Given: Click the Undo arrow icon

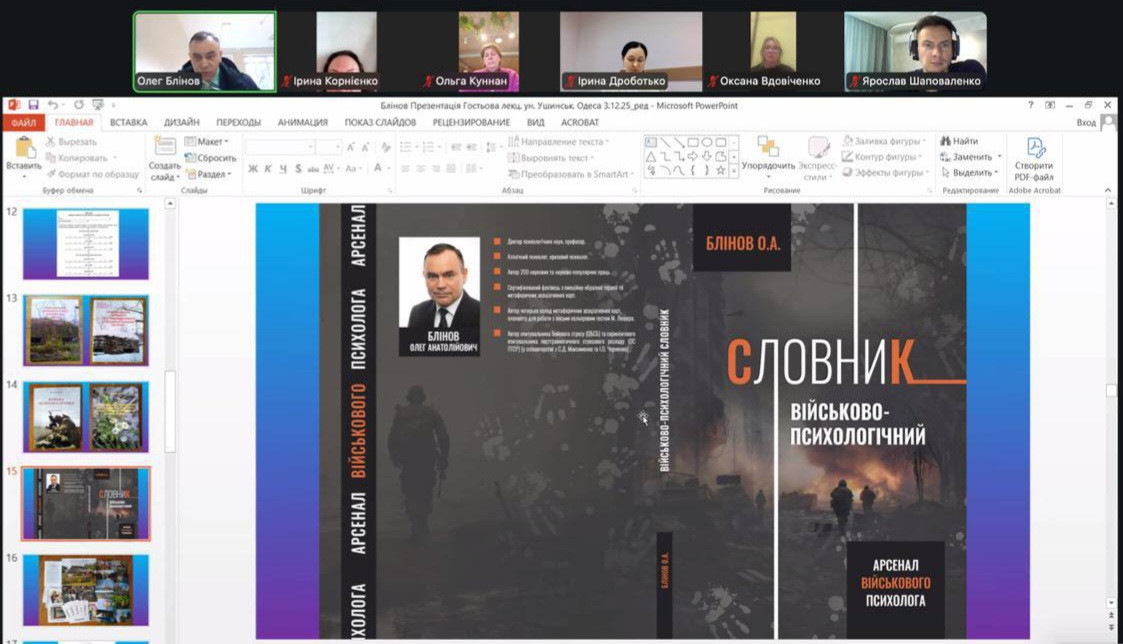Looking at the screenshot, I should coord(52,105).
